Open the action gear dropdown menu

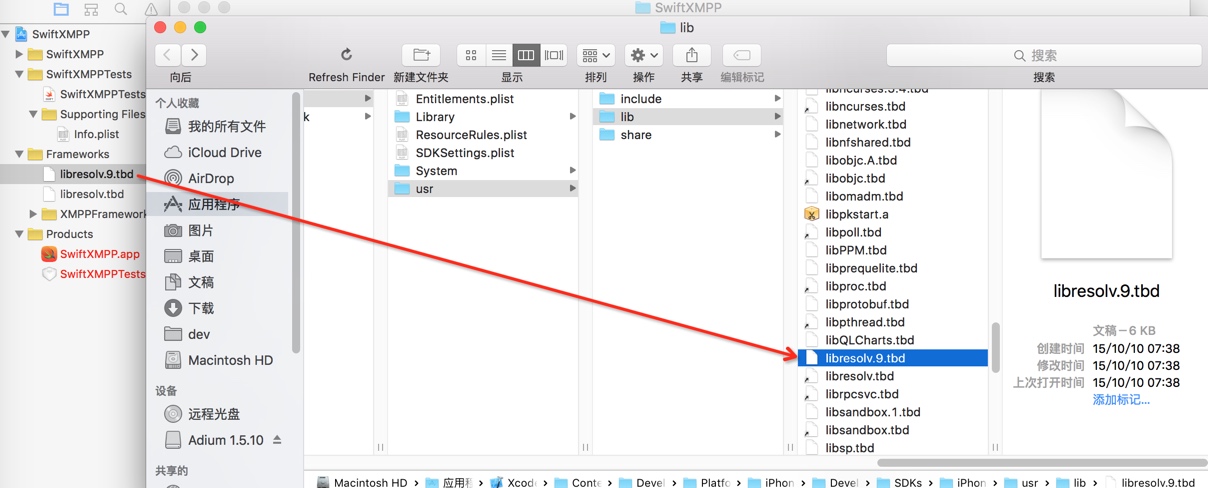643,55
